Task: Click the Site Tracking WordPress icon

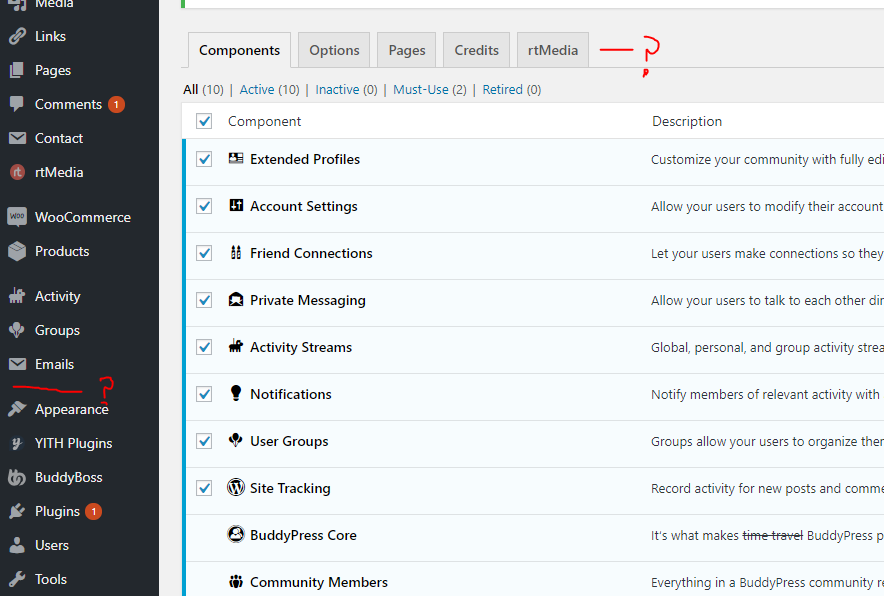Action: click(236, 487)
